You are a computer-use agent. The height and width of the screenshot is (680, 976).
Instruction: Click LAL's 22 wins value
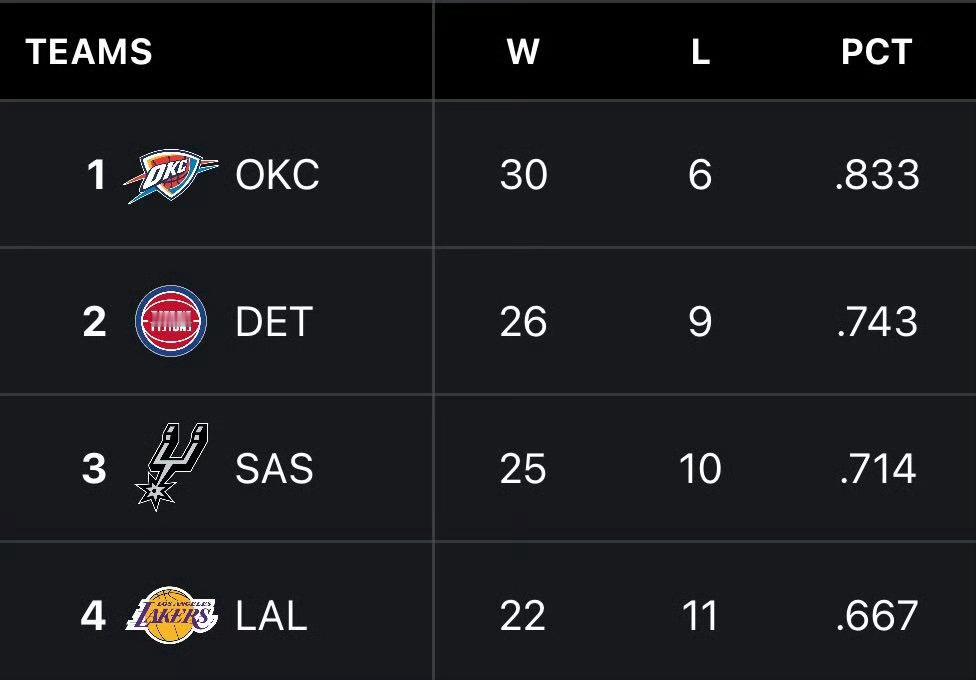coord(523,615)
